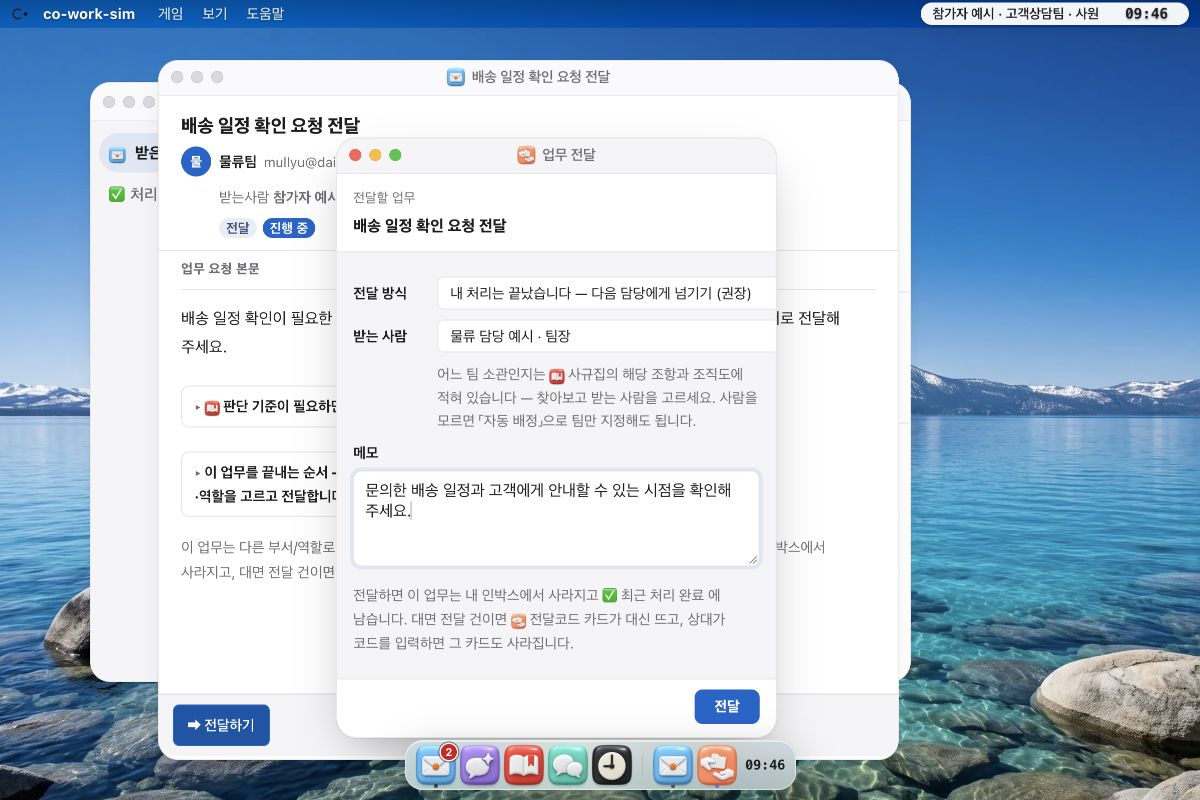The height and width of the screenshot is (800, 1200).
Task: Click the handoff icon in the 업무 전달 title bar
Action: tap(526, 155)
